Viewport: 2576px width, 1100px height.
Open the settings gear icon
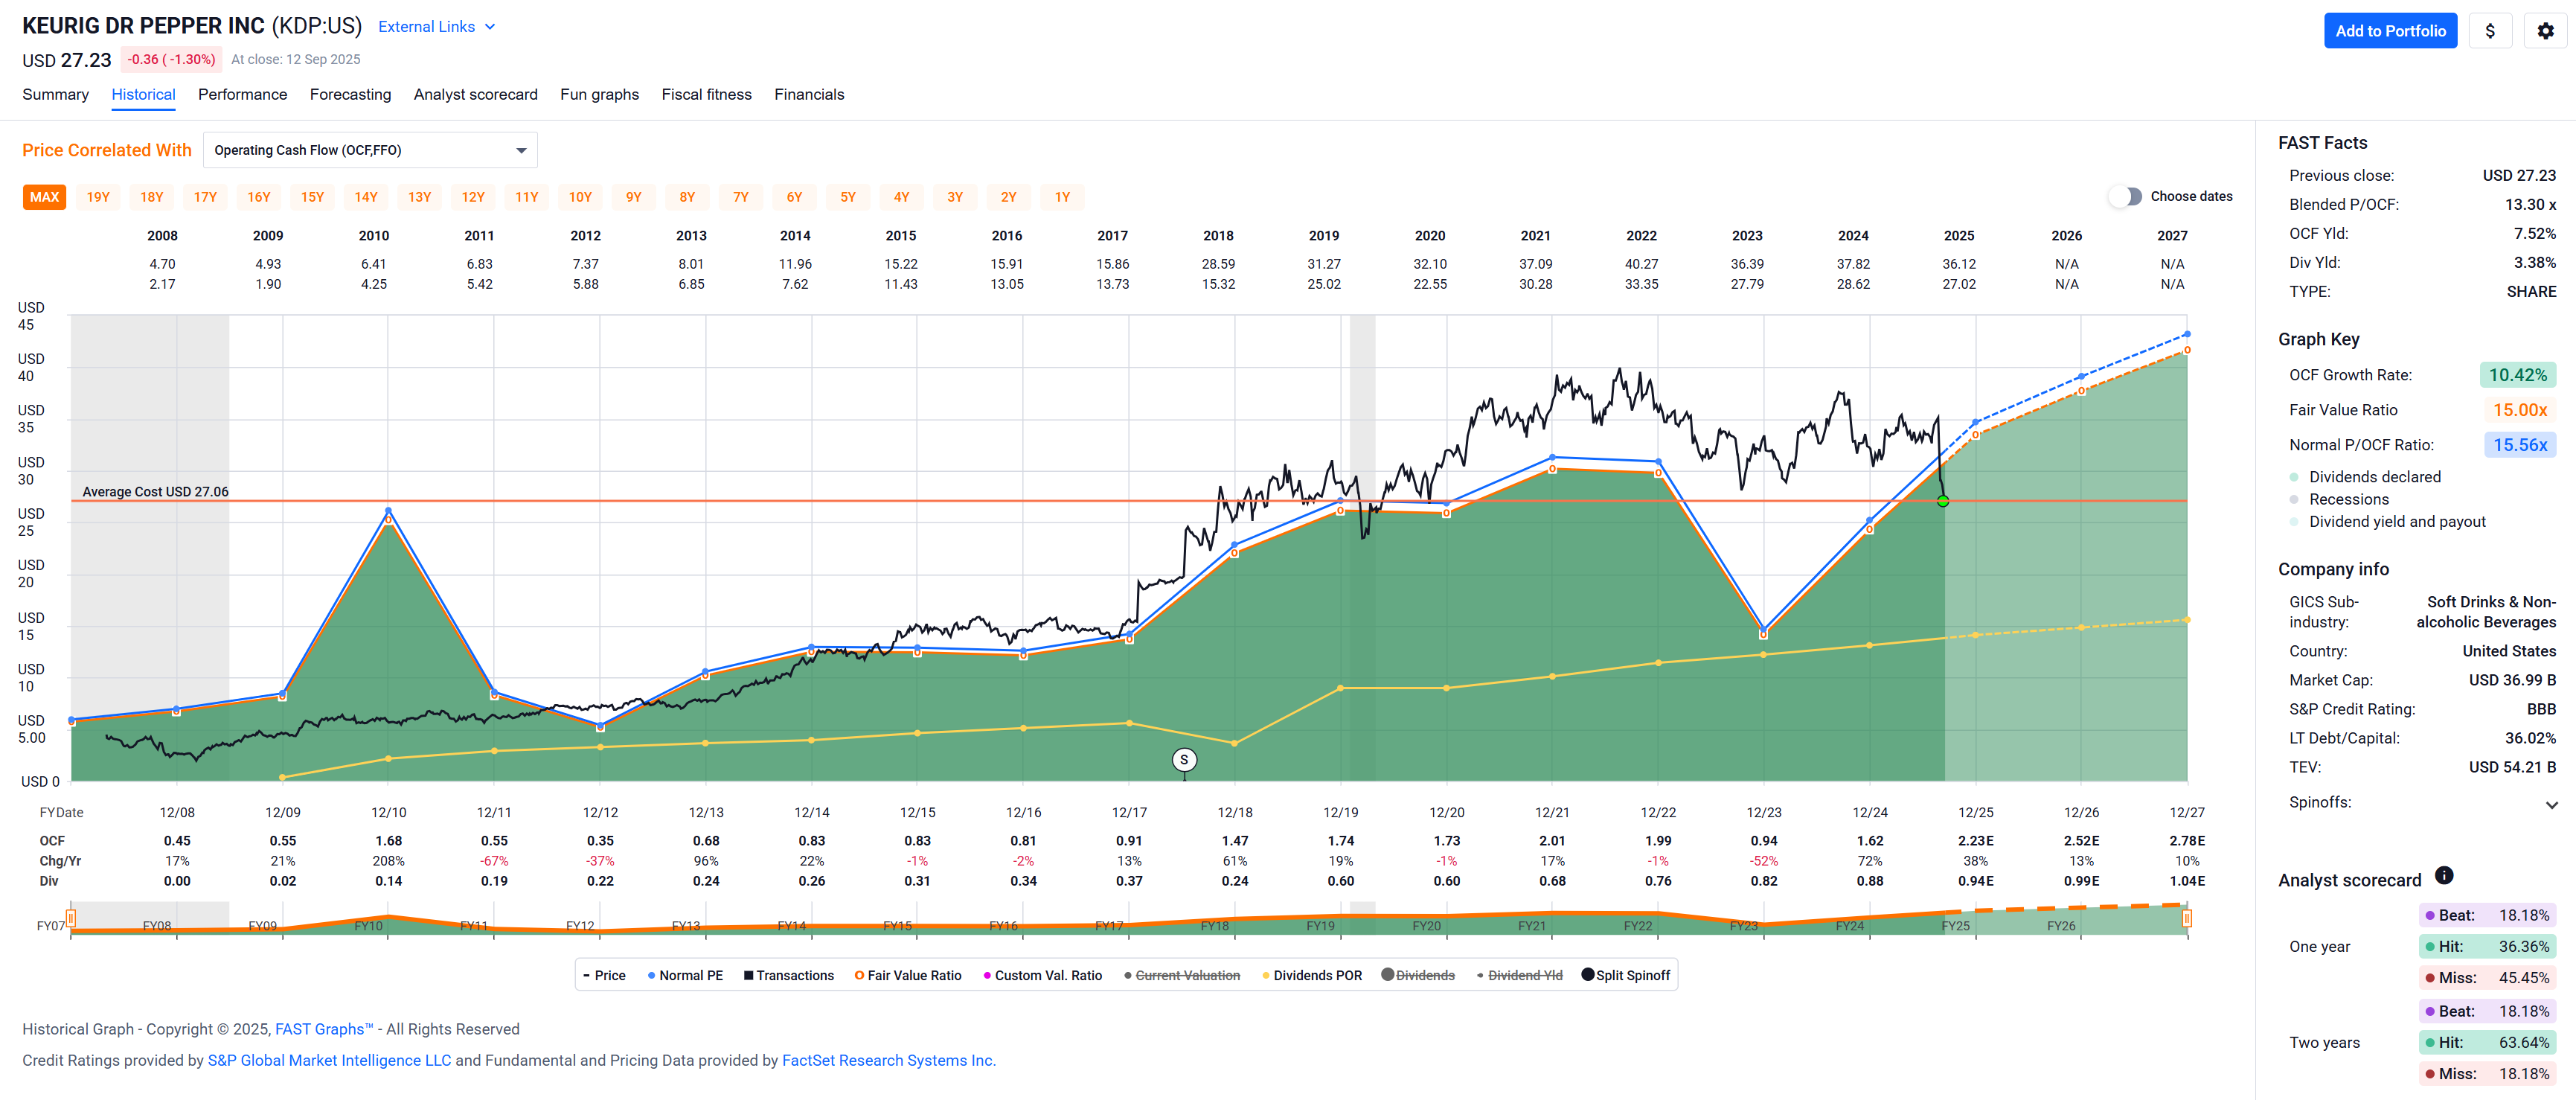(2545, 31)
